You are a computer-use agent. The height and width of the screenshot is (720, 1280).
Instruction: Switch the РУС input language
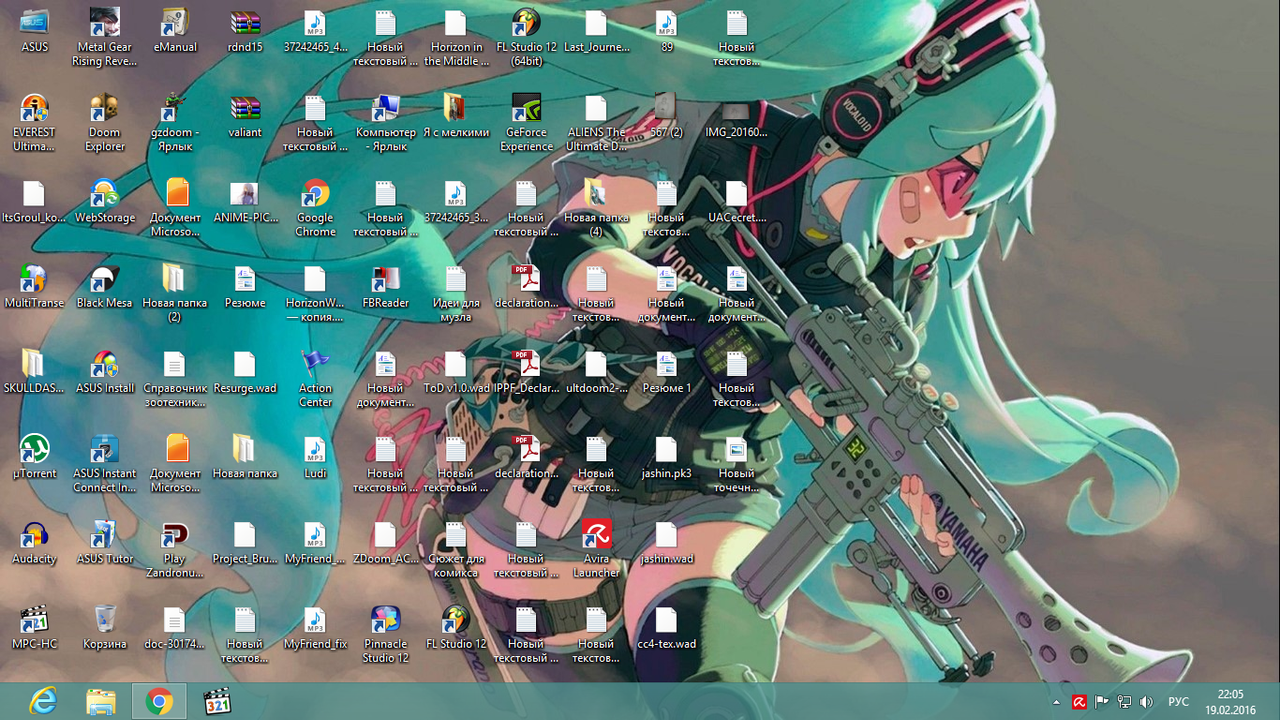click(x=1179, y=702)
